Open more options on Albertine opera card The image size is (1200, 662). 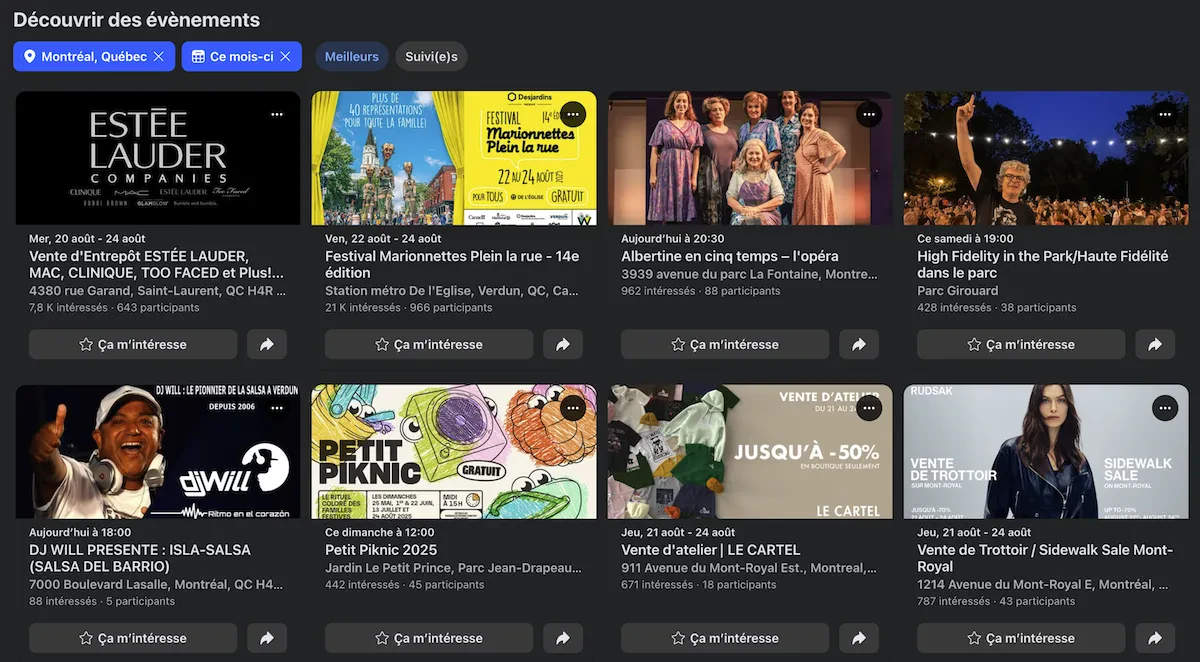coord(869,114)
